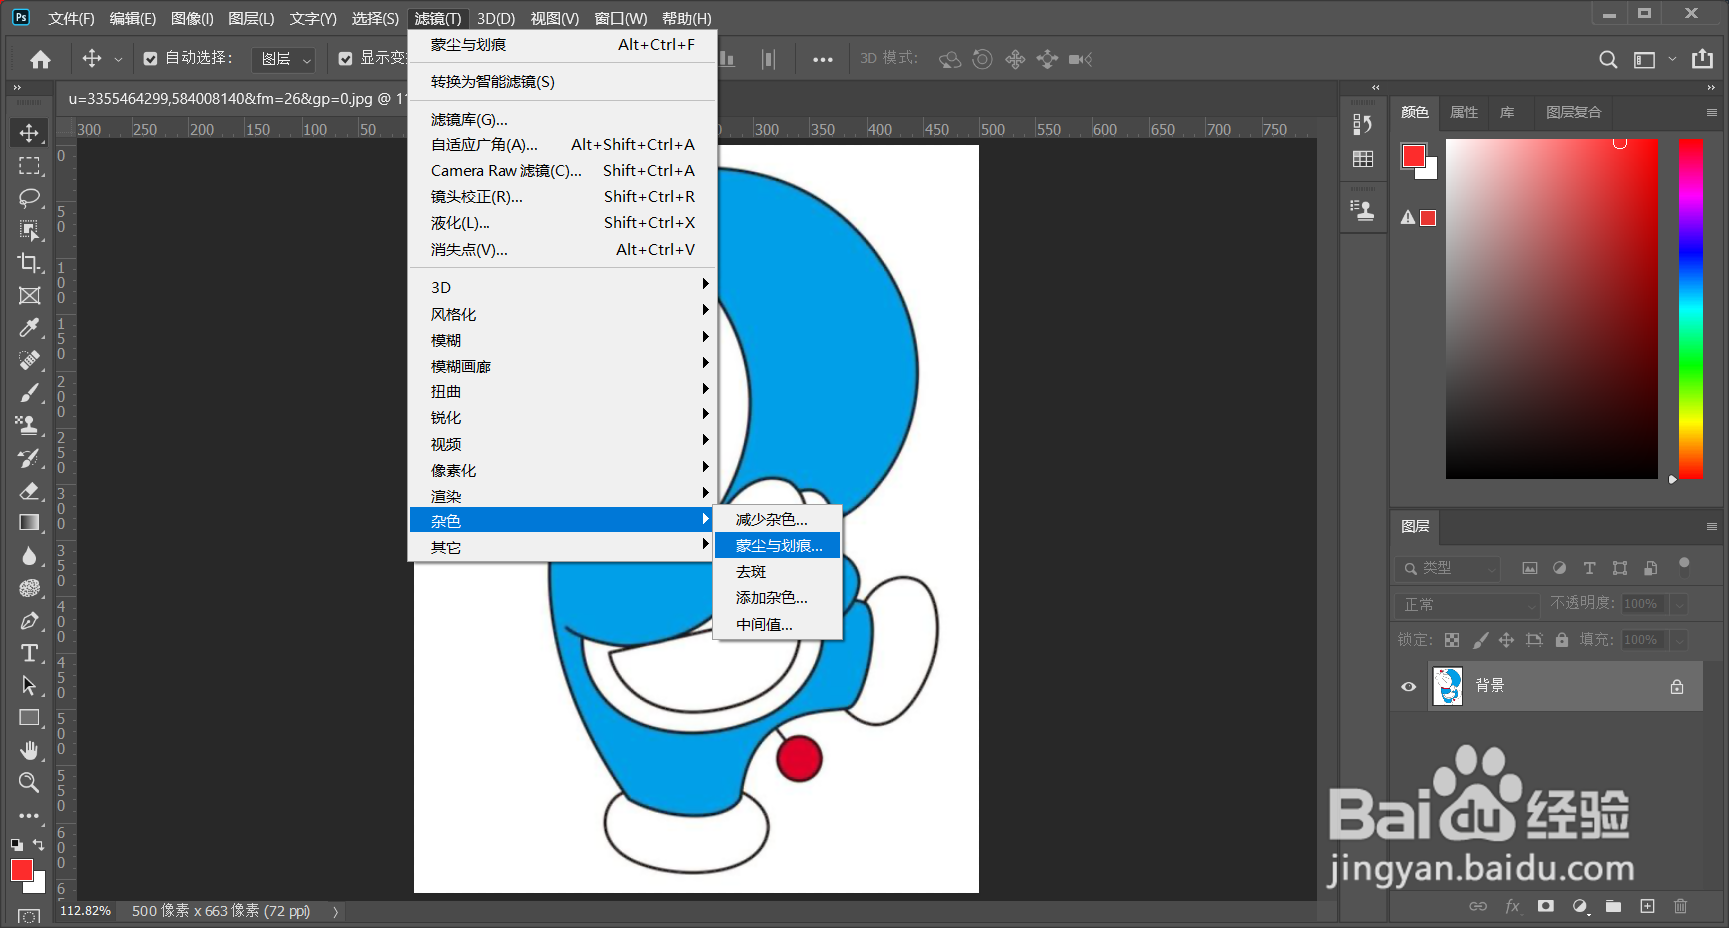The image size is (1729, 928).
Task: Open the 不透明度 opacity dropdown arrow
Action: 1680,604
